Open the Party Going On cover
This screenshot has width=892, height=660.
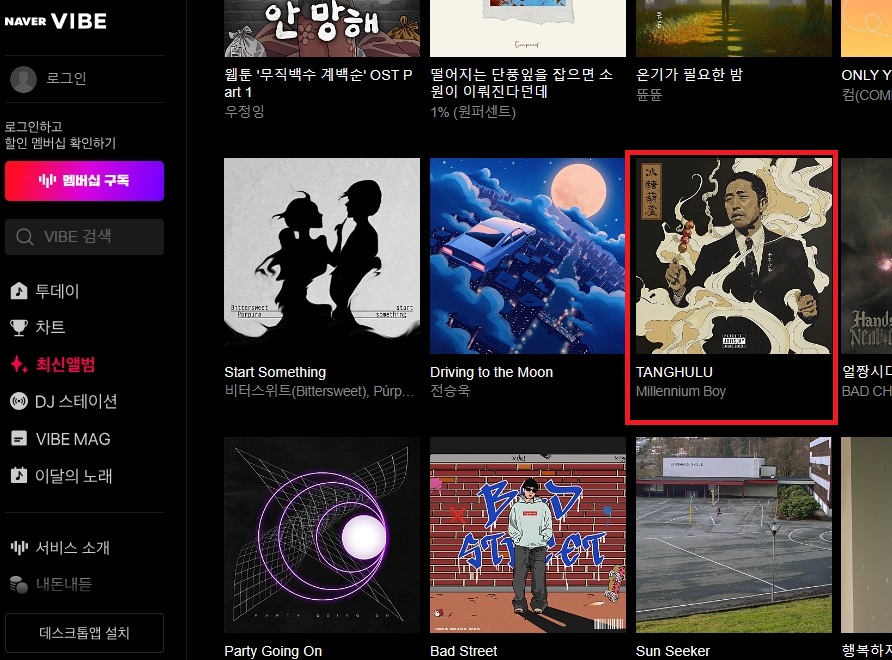(x=322, y=535)
